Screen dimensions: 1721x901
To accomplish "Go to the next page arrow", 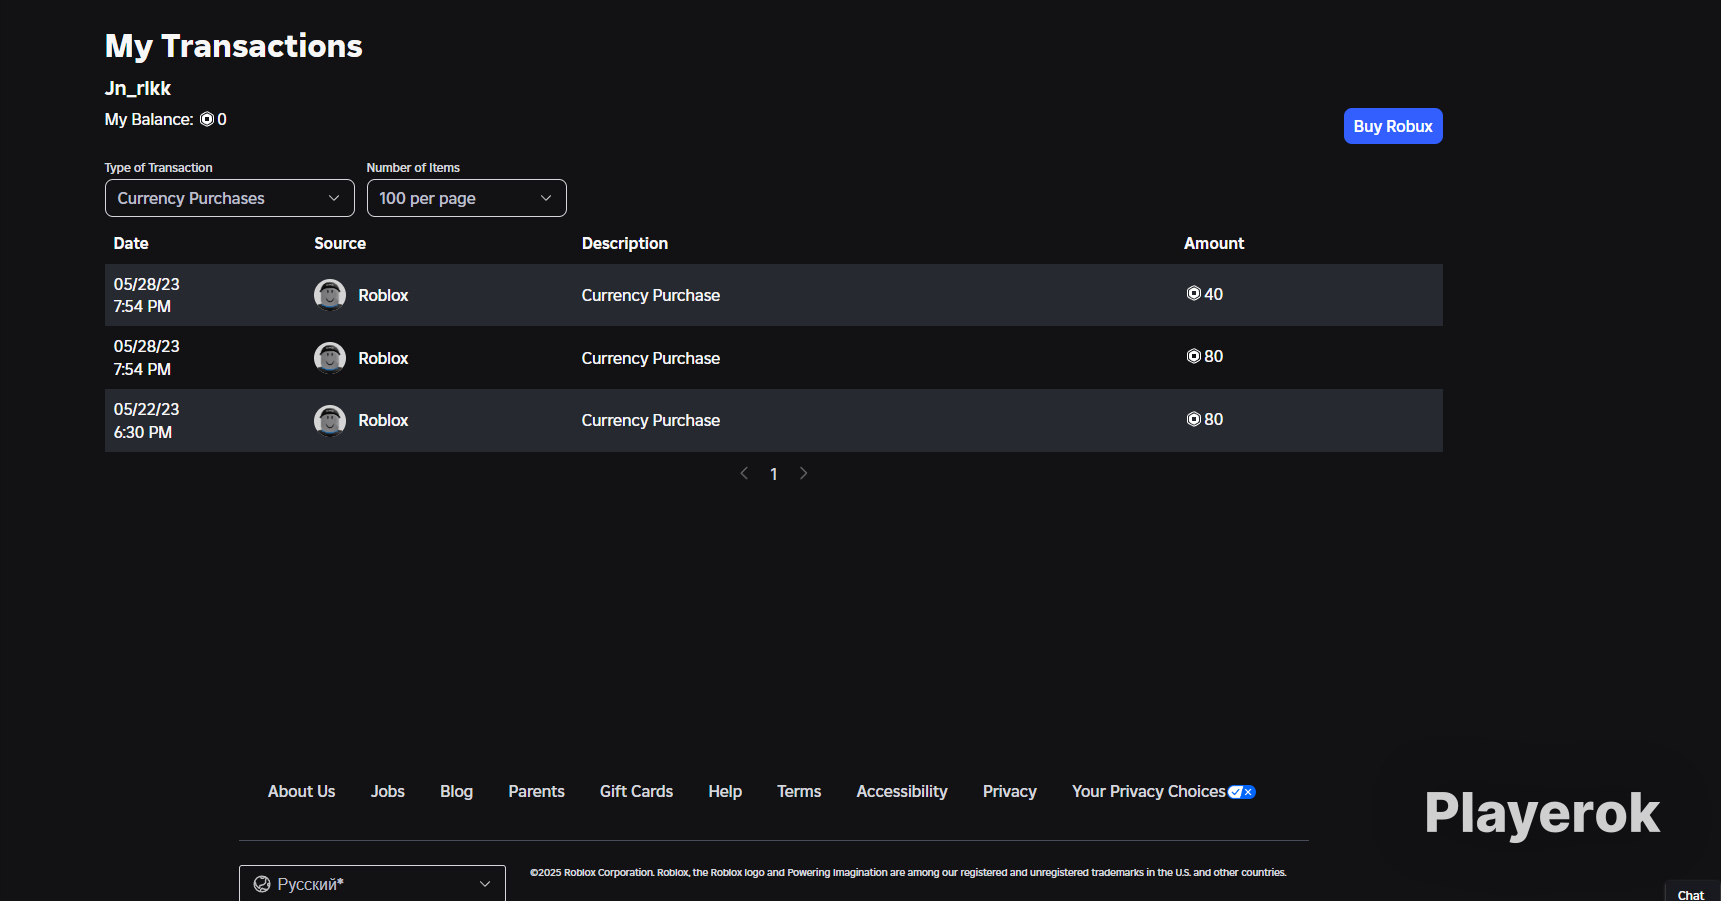I will click(x=803, y=473).
